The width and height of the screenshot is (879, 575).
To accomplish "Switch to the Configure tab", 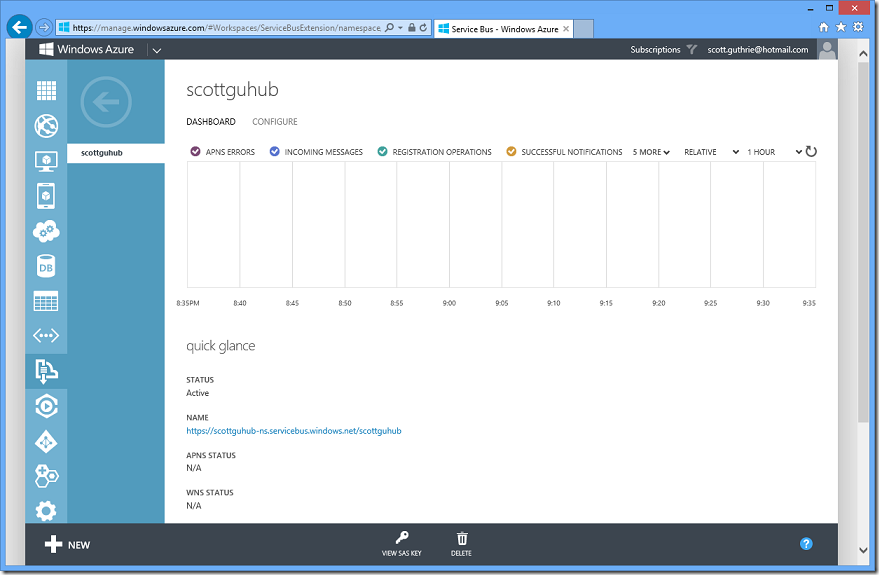I will click(275, 122).
